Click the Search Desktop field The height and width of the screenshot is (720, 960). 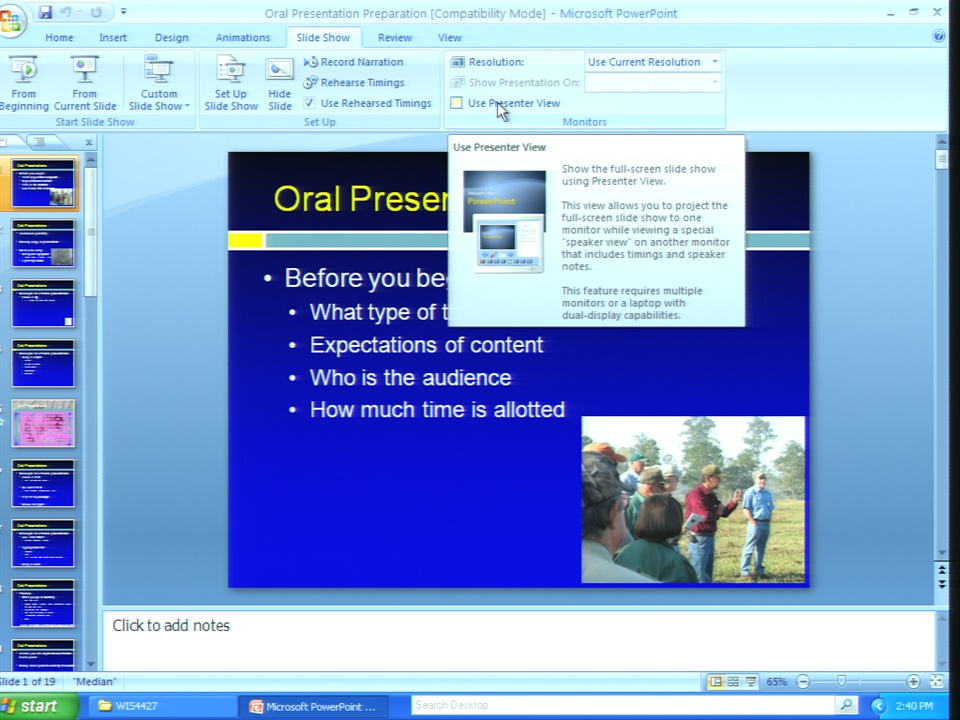(x=621, y=705)
